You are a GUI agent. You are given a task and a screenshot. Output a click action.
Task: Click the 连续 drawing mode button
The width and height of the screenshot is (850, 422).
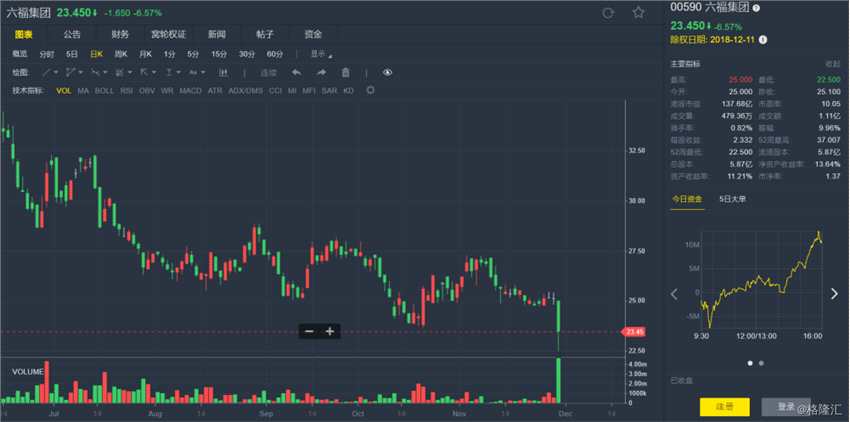[268, 72]
